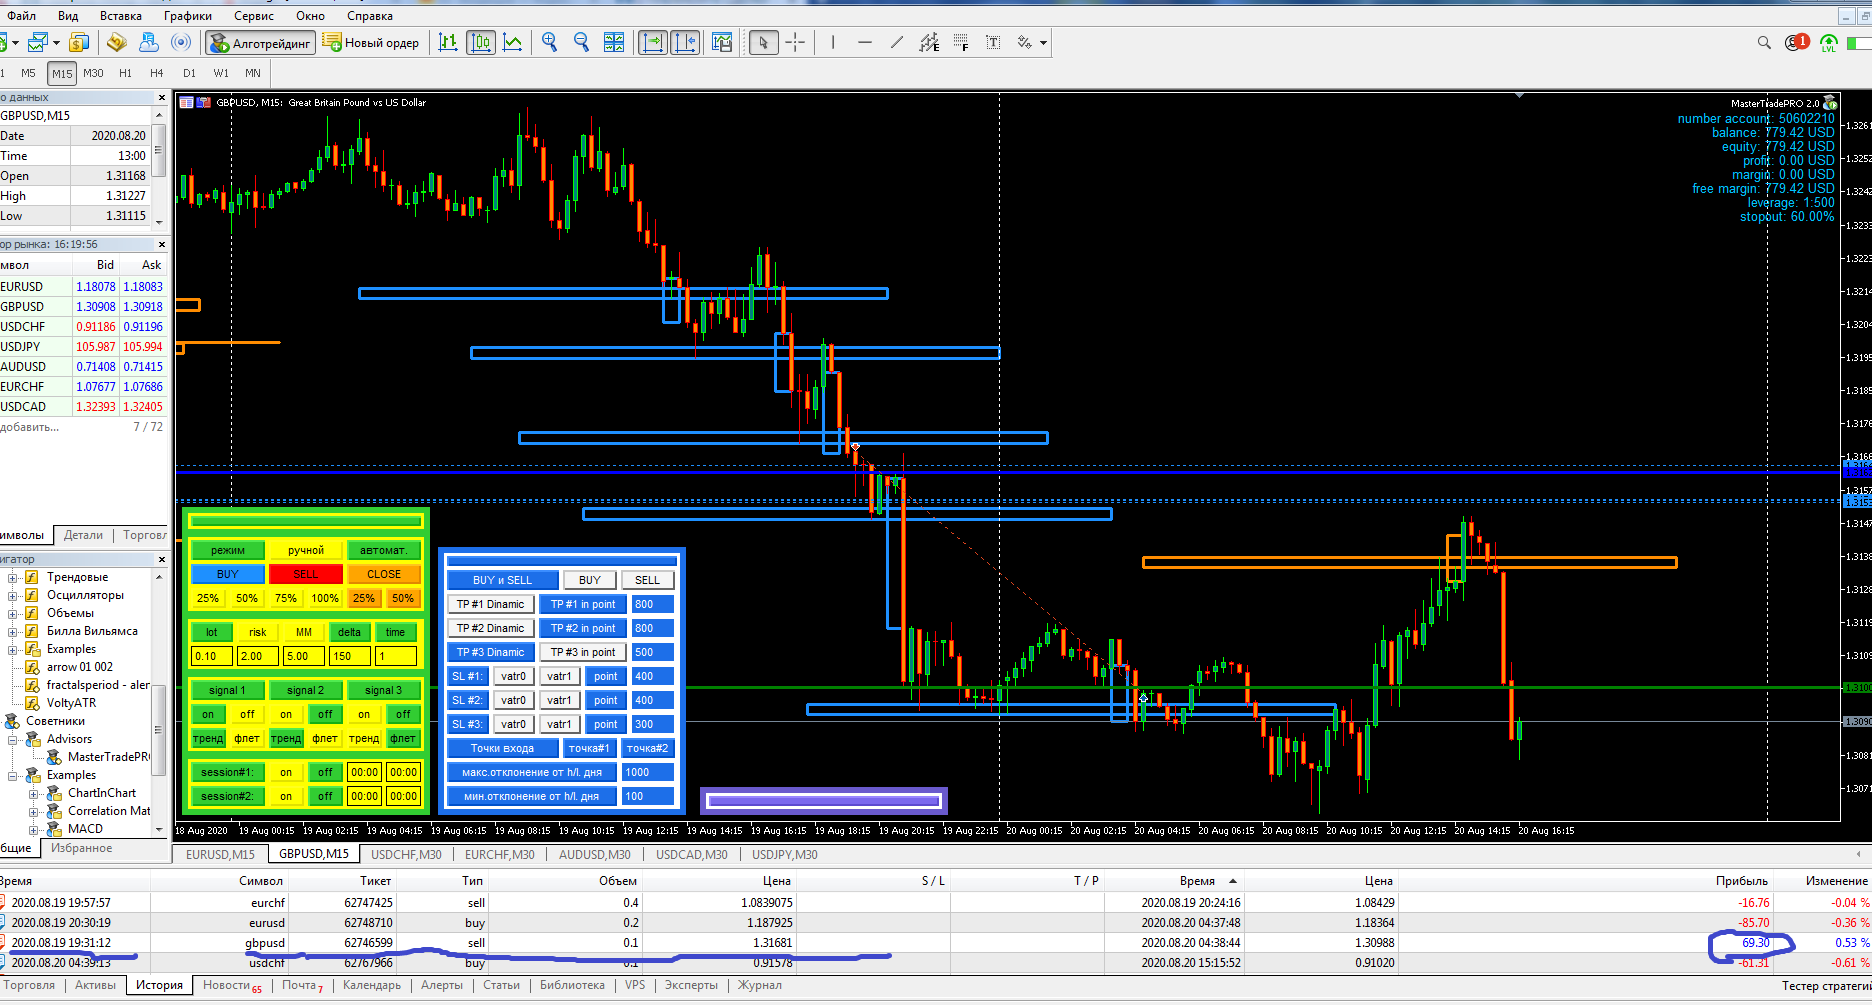This screenshot has height=1005, width=1872.
Task: Open the graphical objects dropdown arrow
Action: click(x=1043, y=42)
